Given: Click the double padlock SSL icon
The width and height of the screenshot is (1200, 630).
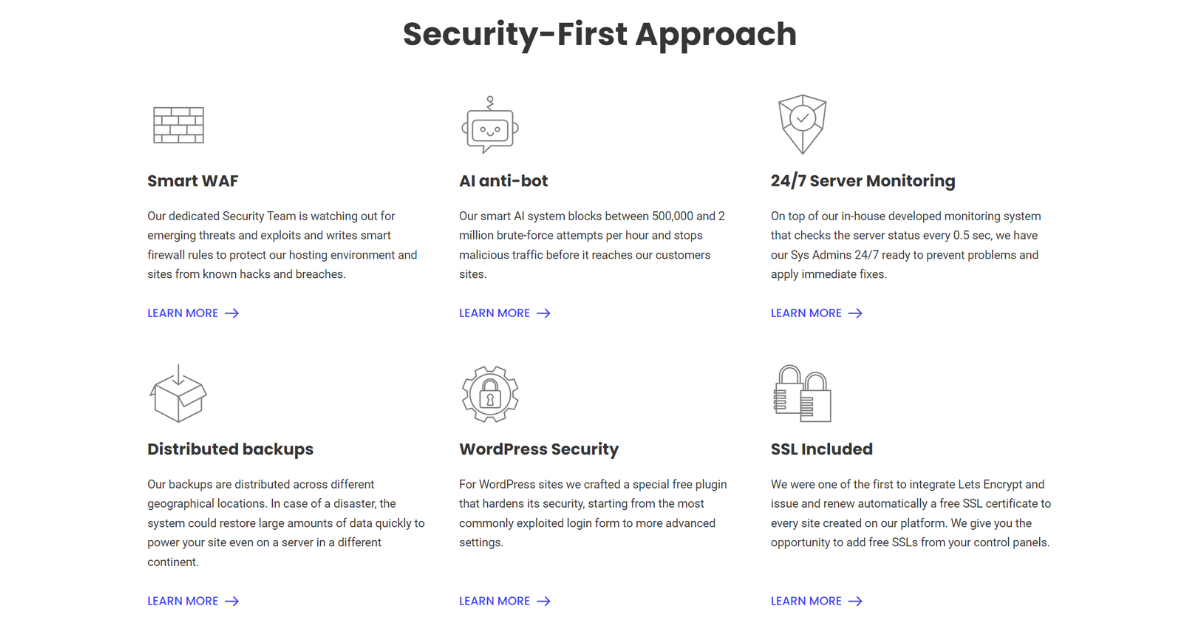Looking at the screenshot, I should tap(802, 393).
